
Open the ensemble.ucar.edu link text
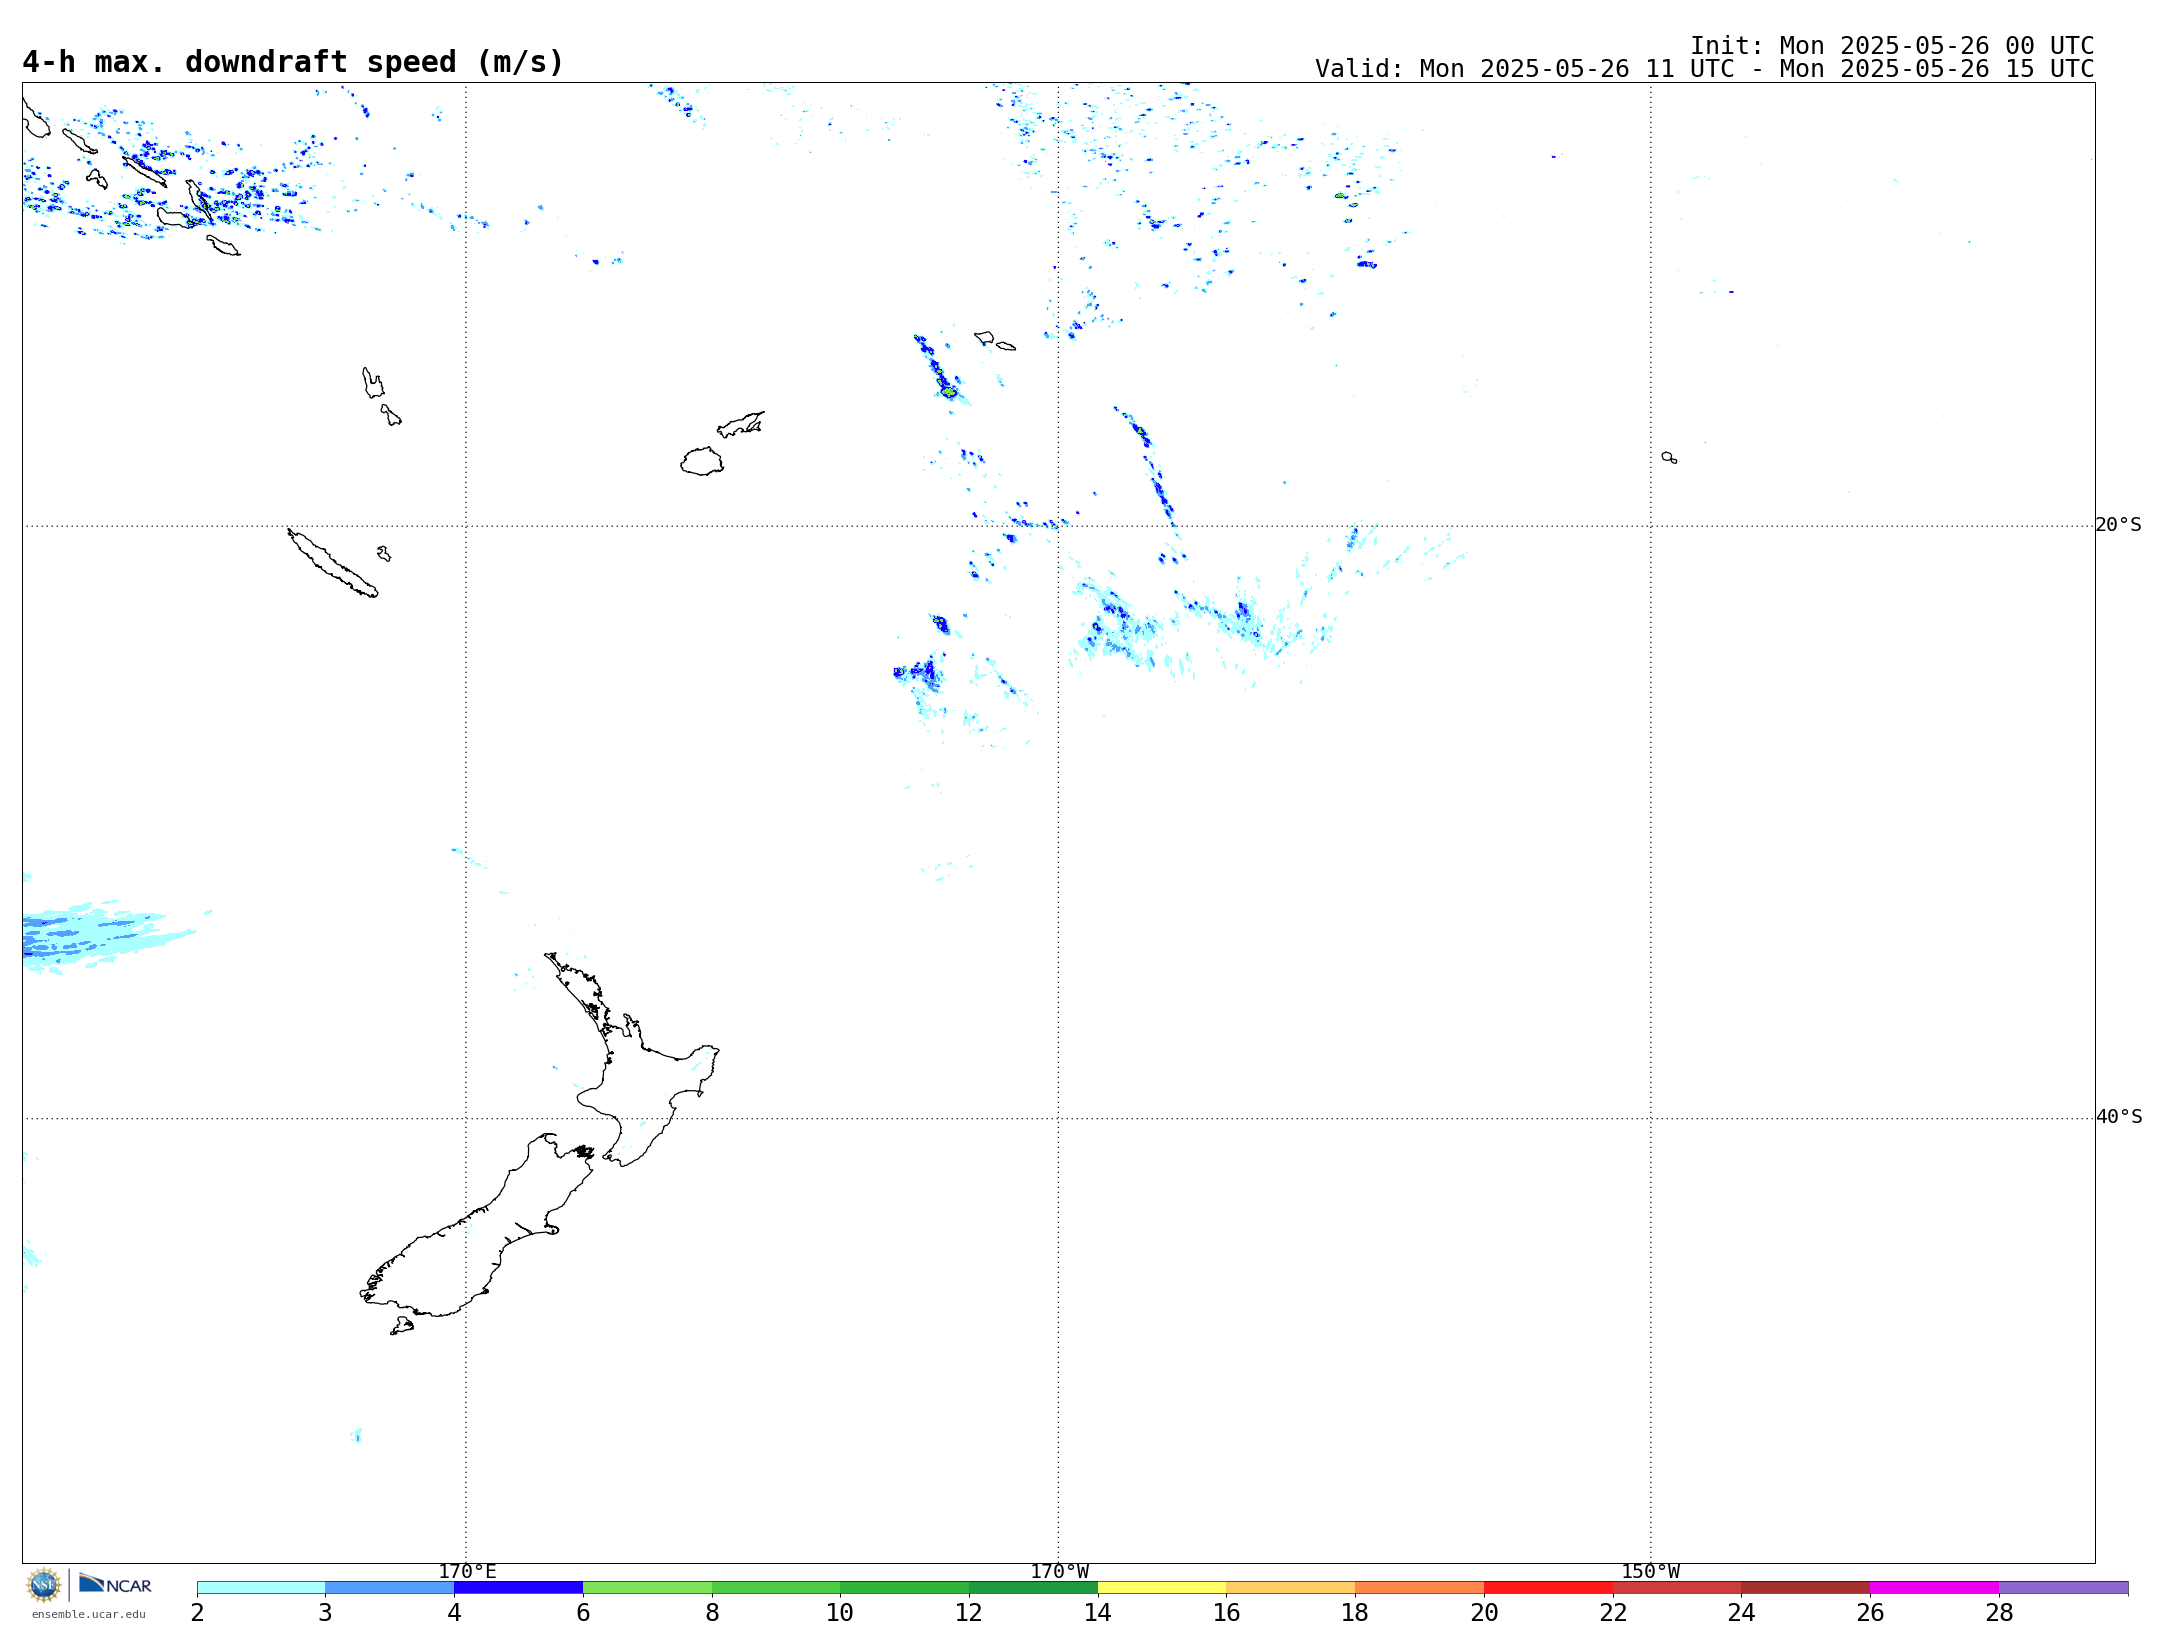88,1614
